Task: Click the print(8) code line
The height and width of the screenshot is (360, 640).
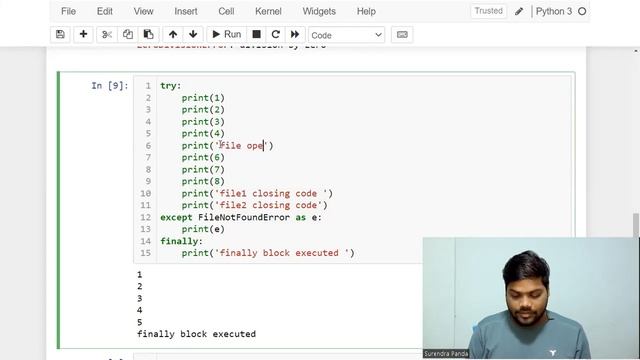Action: click(x=203, y=181)
